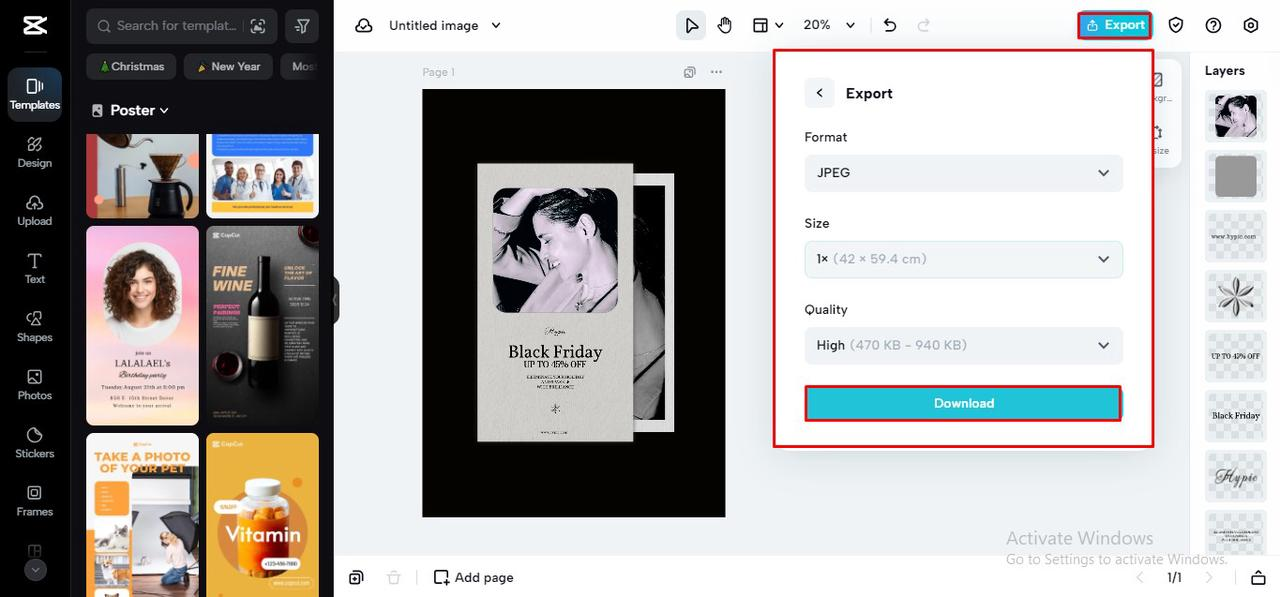
Task: Select the Hypic script text layer
Action: (x=1236, y=476)
